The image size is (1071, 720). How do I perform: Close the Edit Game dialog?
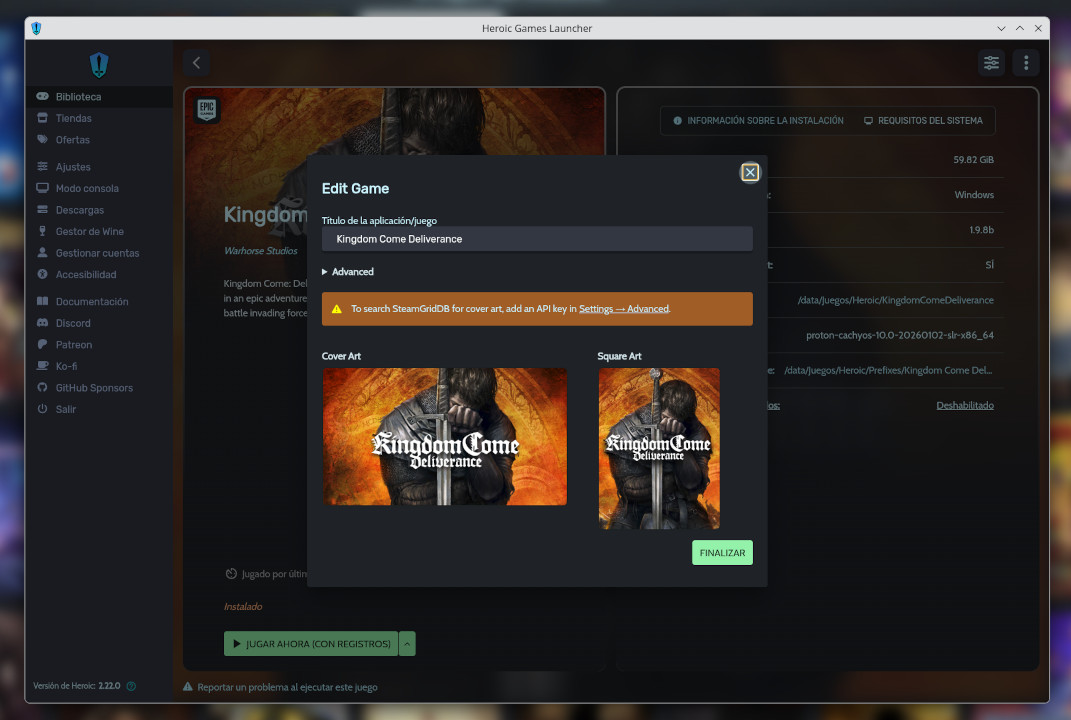tap(749, 172)
